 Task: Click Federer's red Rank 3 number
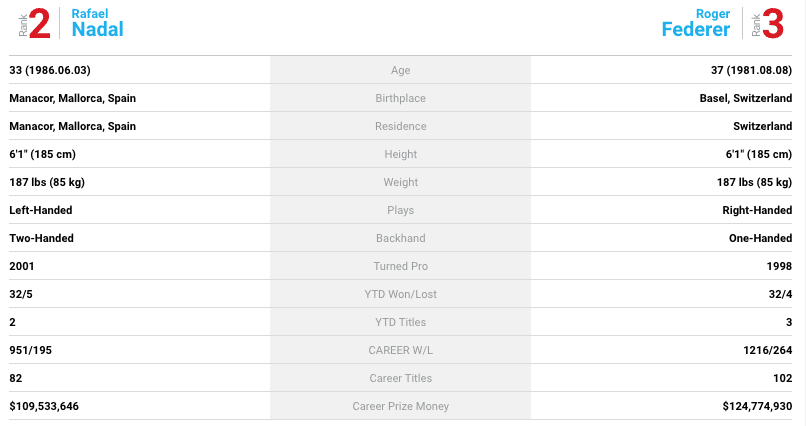click(773, 24)
